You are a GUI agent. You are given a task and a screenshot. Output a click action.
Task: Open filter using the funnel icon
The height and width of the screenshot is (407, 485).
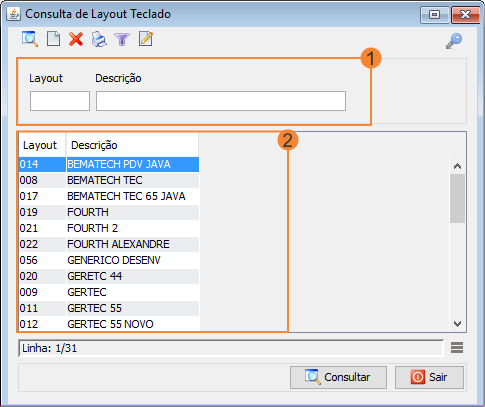point(122,39)
